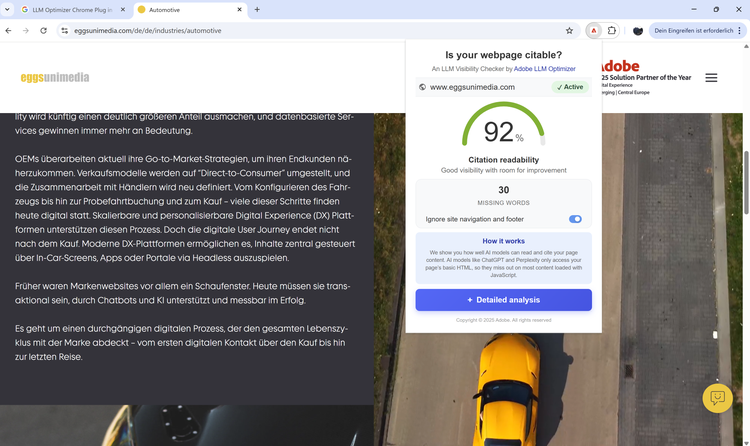Image resolution: width=750 pixels, height=446 pixels.
Task: Bookmark this page with the star icon
Action: tap(569, 31)
